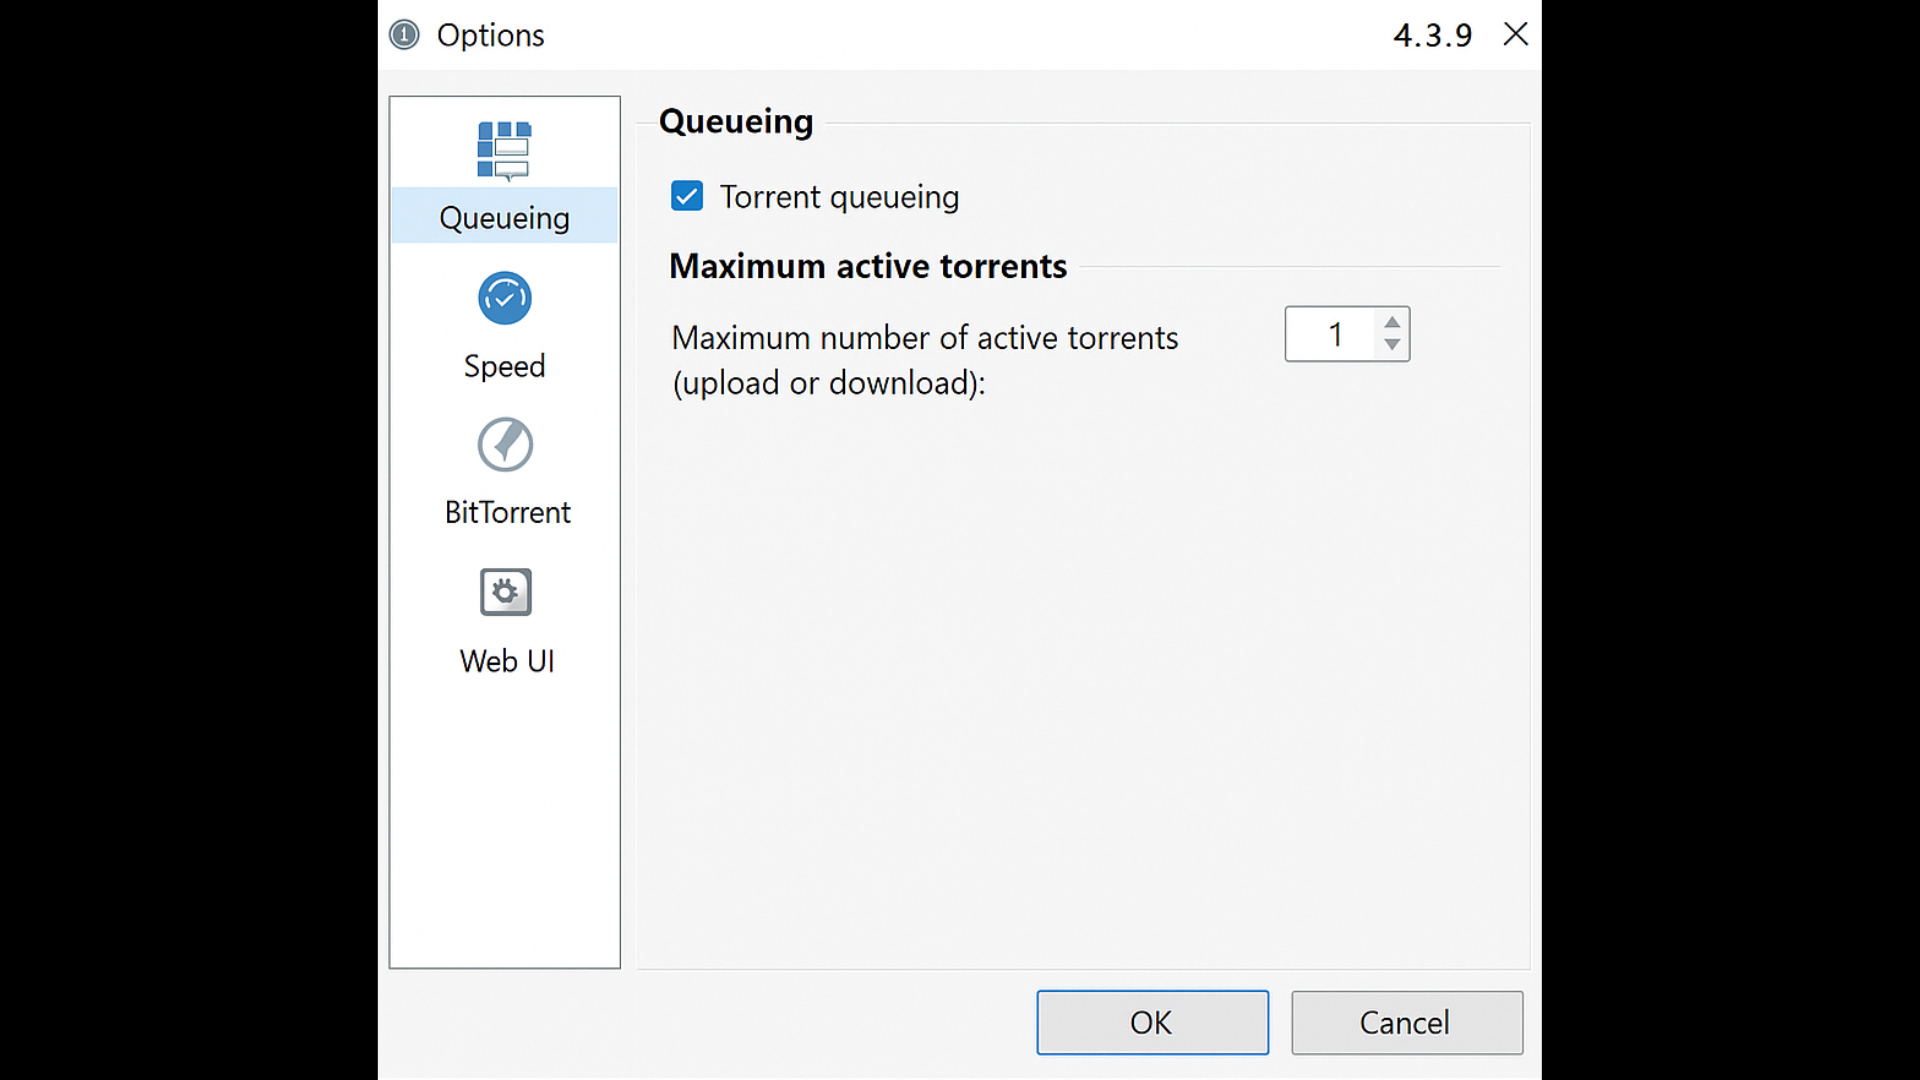The width and height of the screenshot is (1920, 1080).
Task: Select the Queueing label in sidebar
Action: (504, 218)
